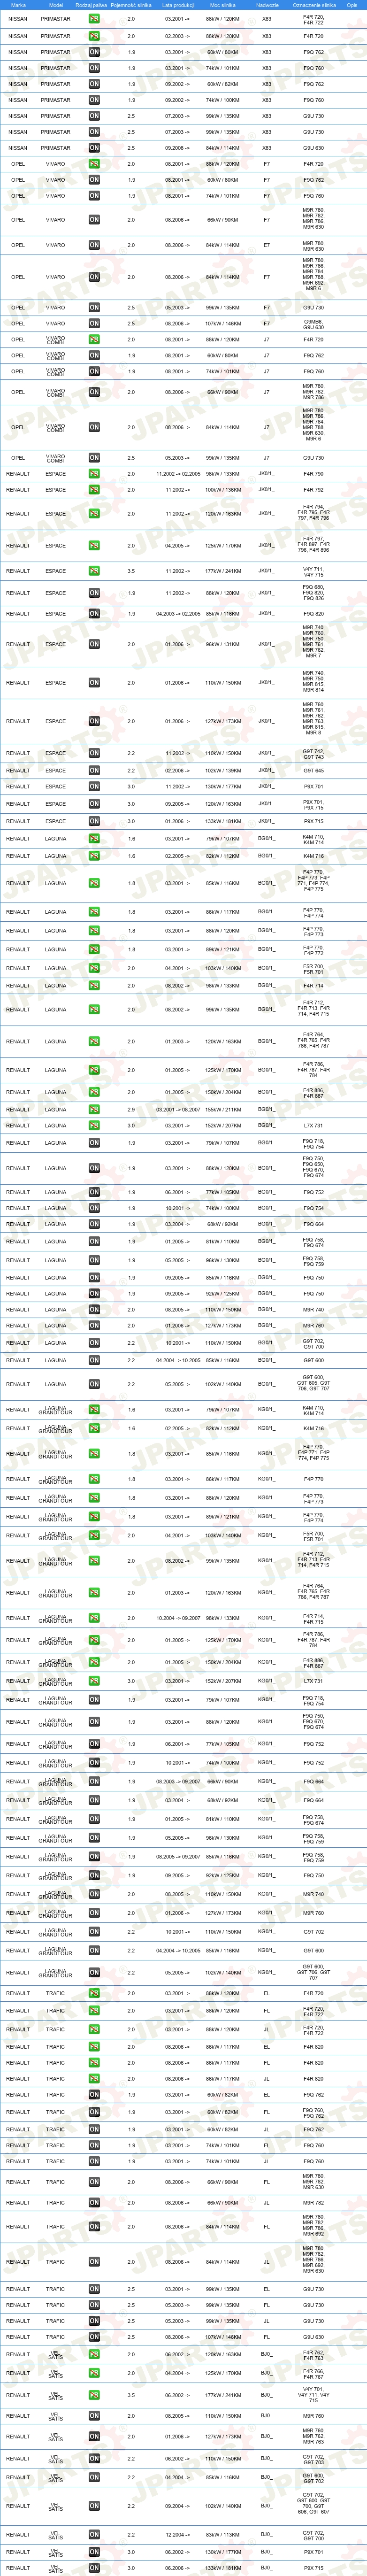Click '83kW / 113KM' power cell in Vel Satis row
Screen dimensions: 367x2576
pos(223,2535)
